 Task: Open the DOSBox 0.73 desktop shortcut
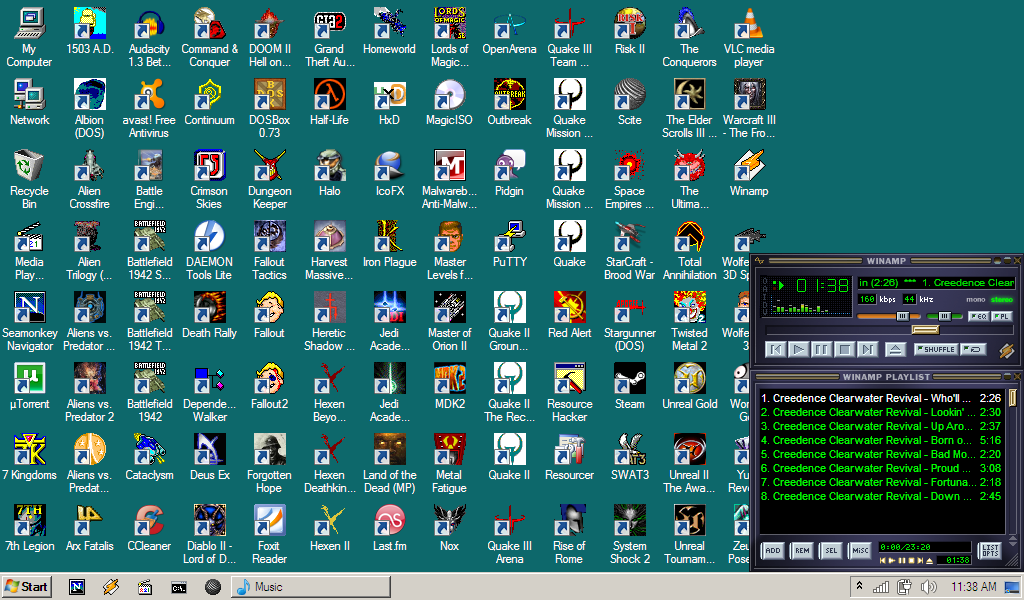[269, 96]
